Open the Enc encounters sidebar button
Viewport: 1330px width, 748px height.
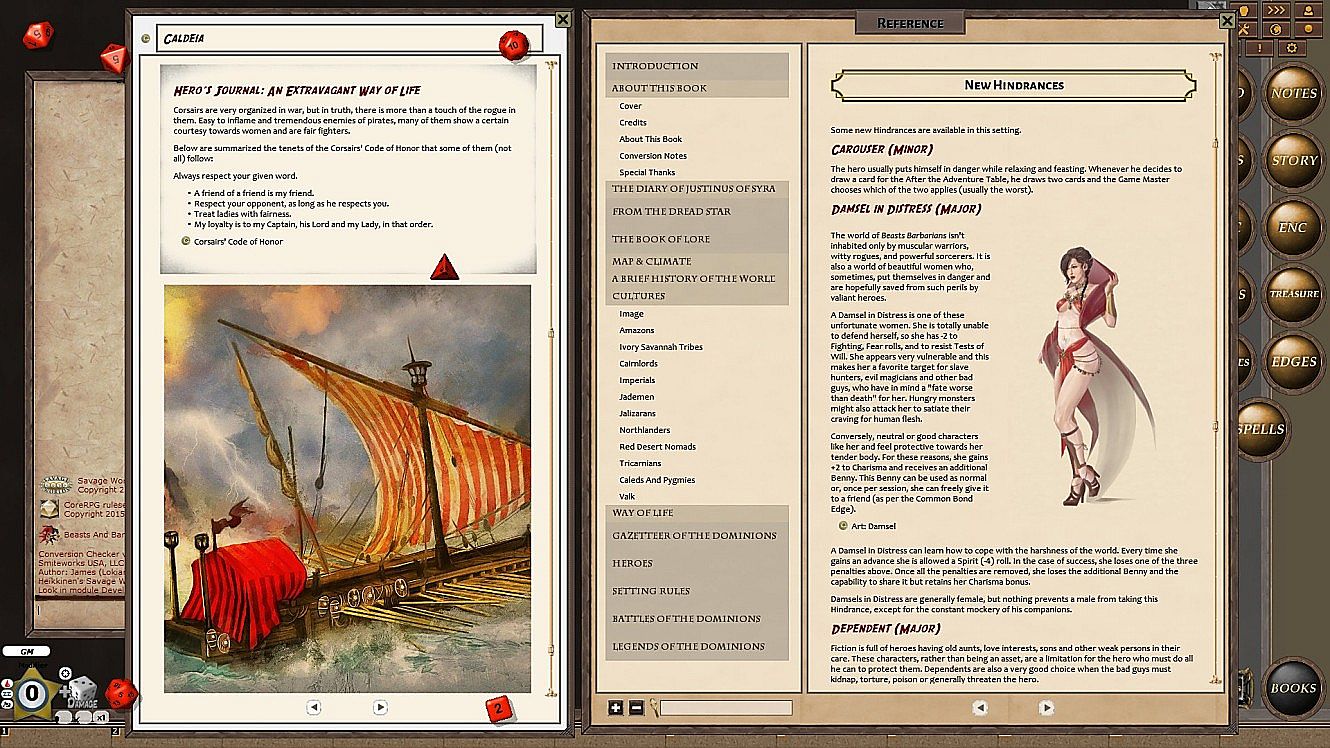[1293, 228]
